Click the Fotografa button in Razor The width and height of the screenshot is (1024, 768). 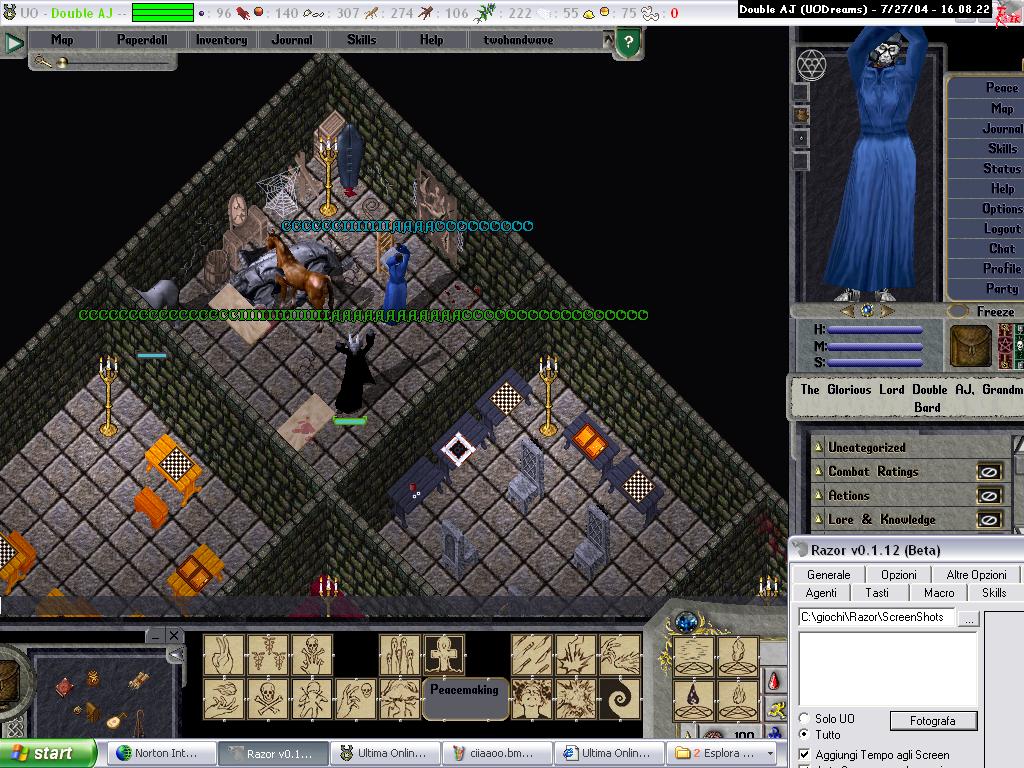point(933,721)
